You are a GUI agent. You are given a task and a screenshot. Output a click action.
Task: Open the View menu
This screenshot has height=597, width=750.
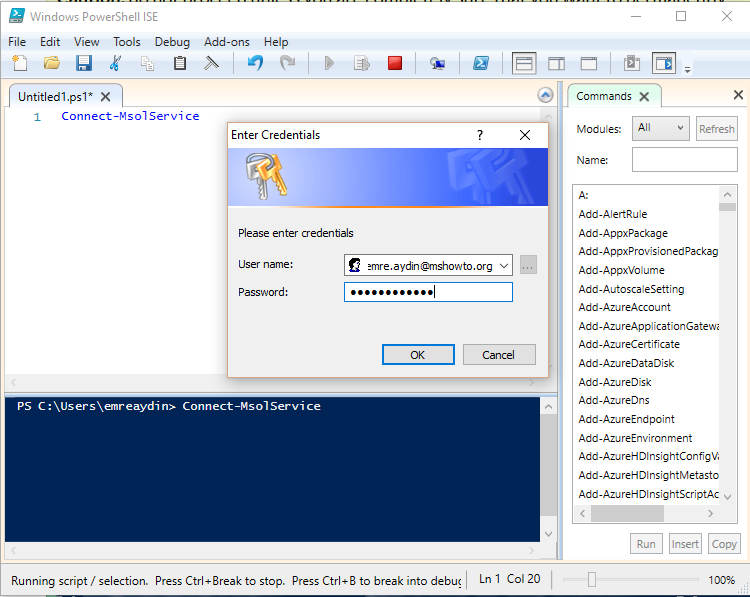(x=87, y=42)
